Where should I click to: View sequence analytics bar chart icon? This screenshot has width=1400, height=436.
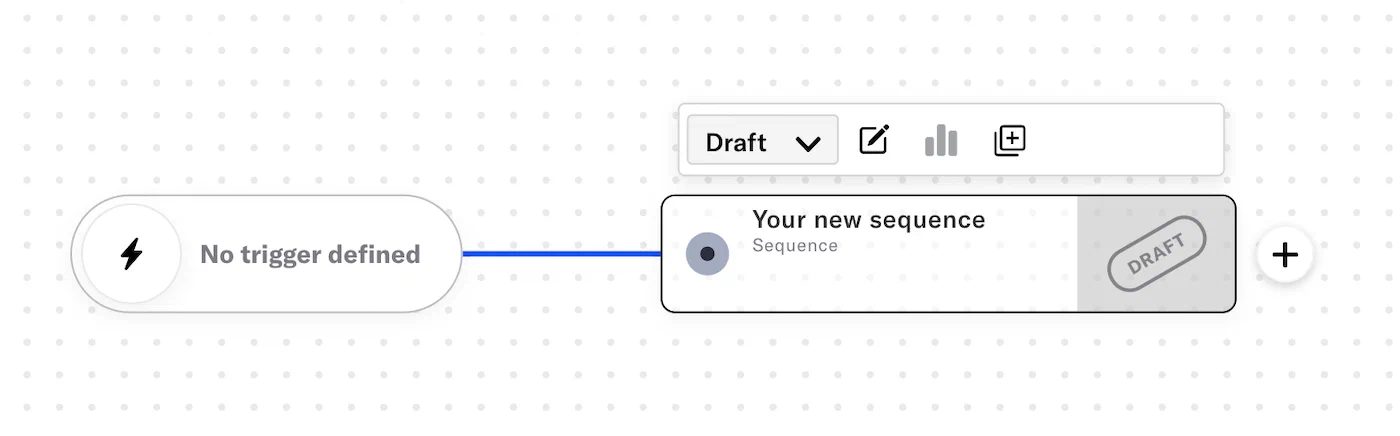[x=941, y=141]
